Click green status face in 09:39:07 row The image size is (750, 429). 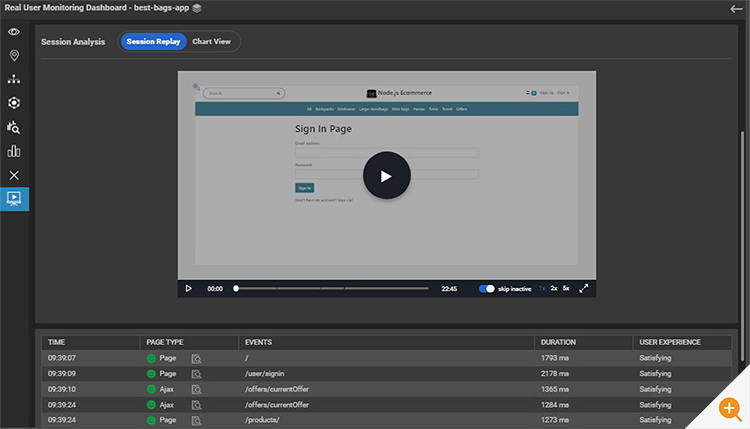click(151, 358)
